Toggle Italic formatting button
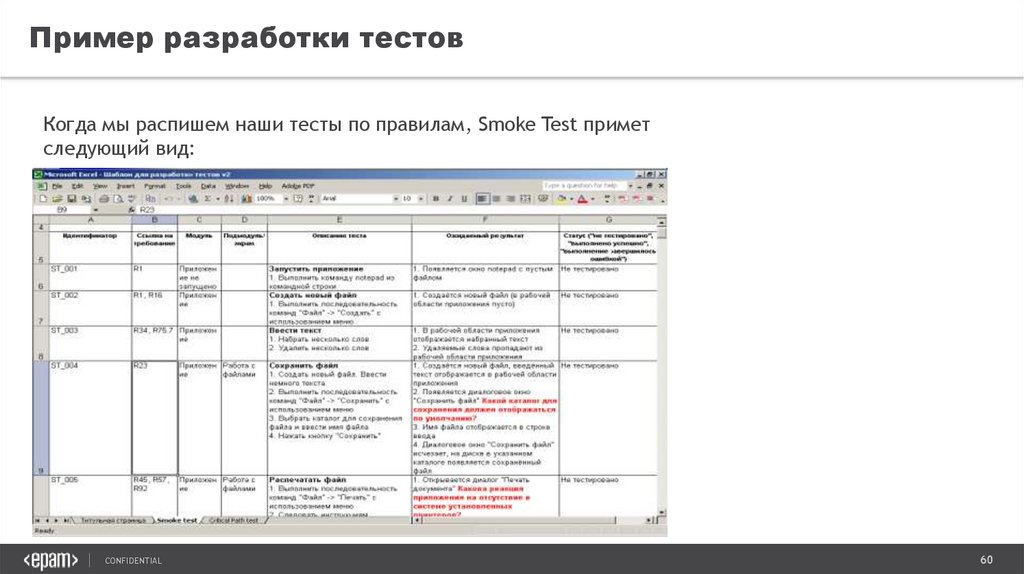Image resolution: width=1024 pixels, height=574 pixels. coord(450,199)
